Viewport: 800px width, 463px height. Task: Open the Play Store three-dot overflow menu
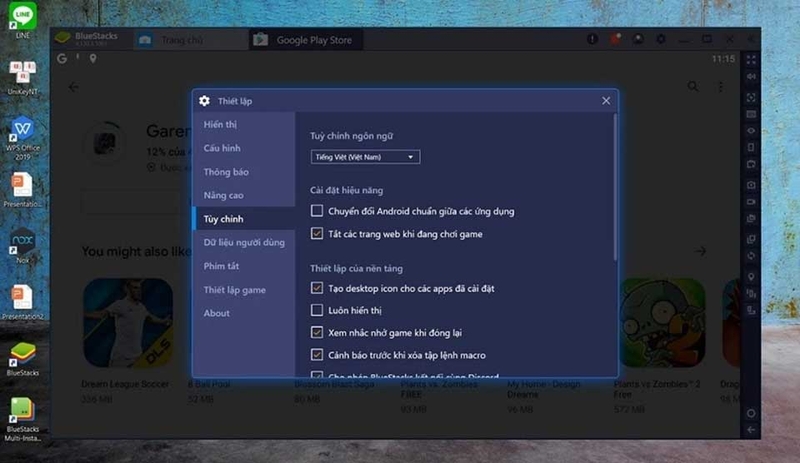(x=720, y=87)
